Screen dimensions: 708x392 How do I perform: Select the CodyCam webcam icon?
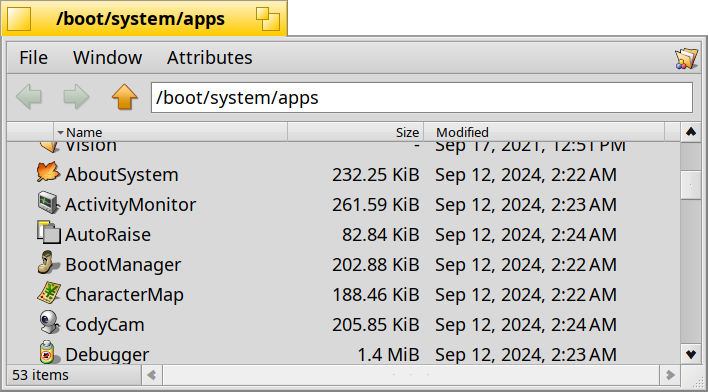pyautogui.click(x=48, y=322)
